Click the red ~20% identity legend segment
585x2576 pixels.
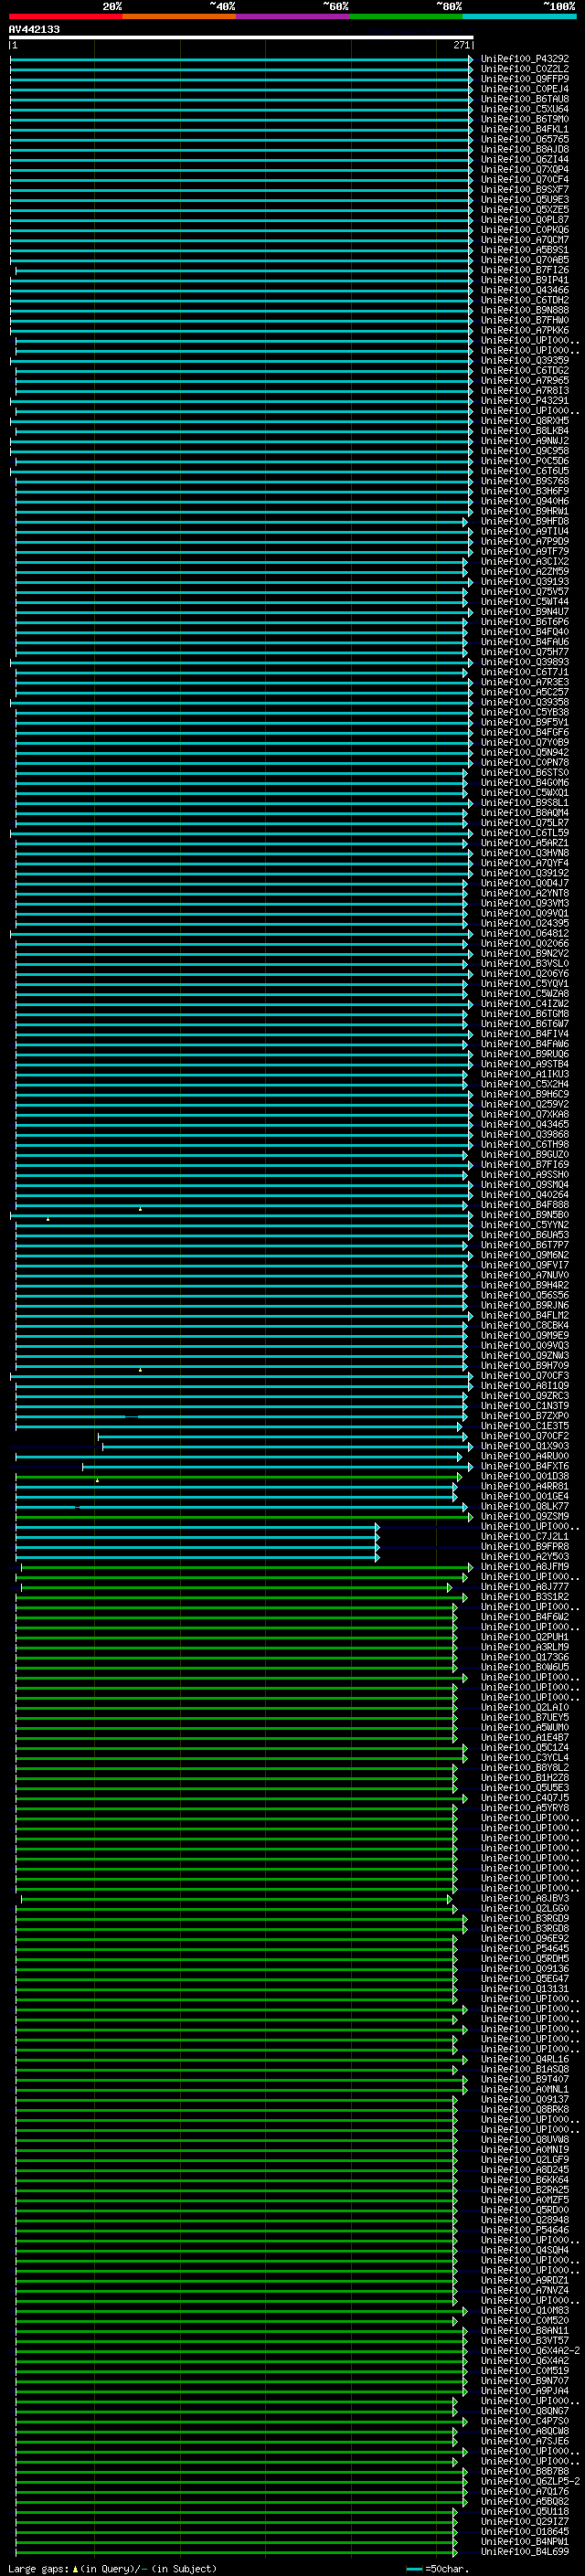coord(66,16)
